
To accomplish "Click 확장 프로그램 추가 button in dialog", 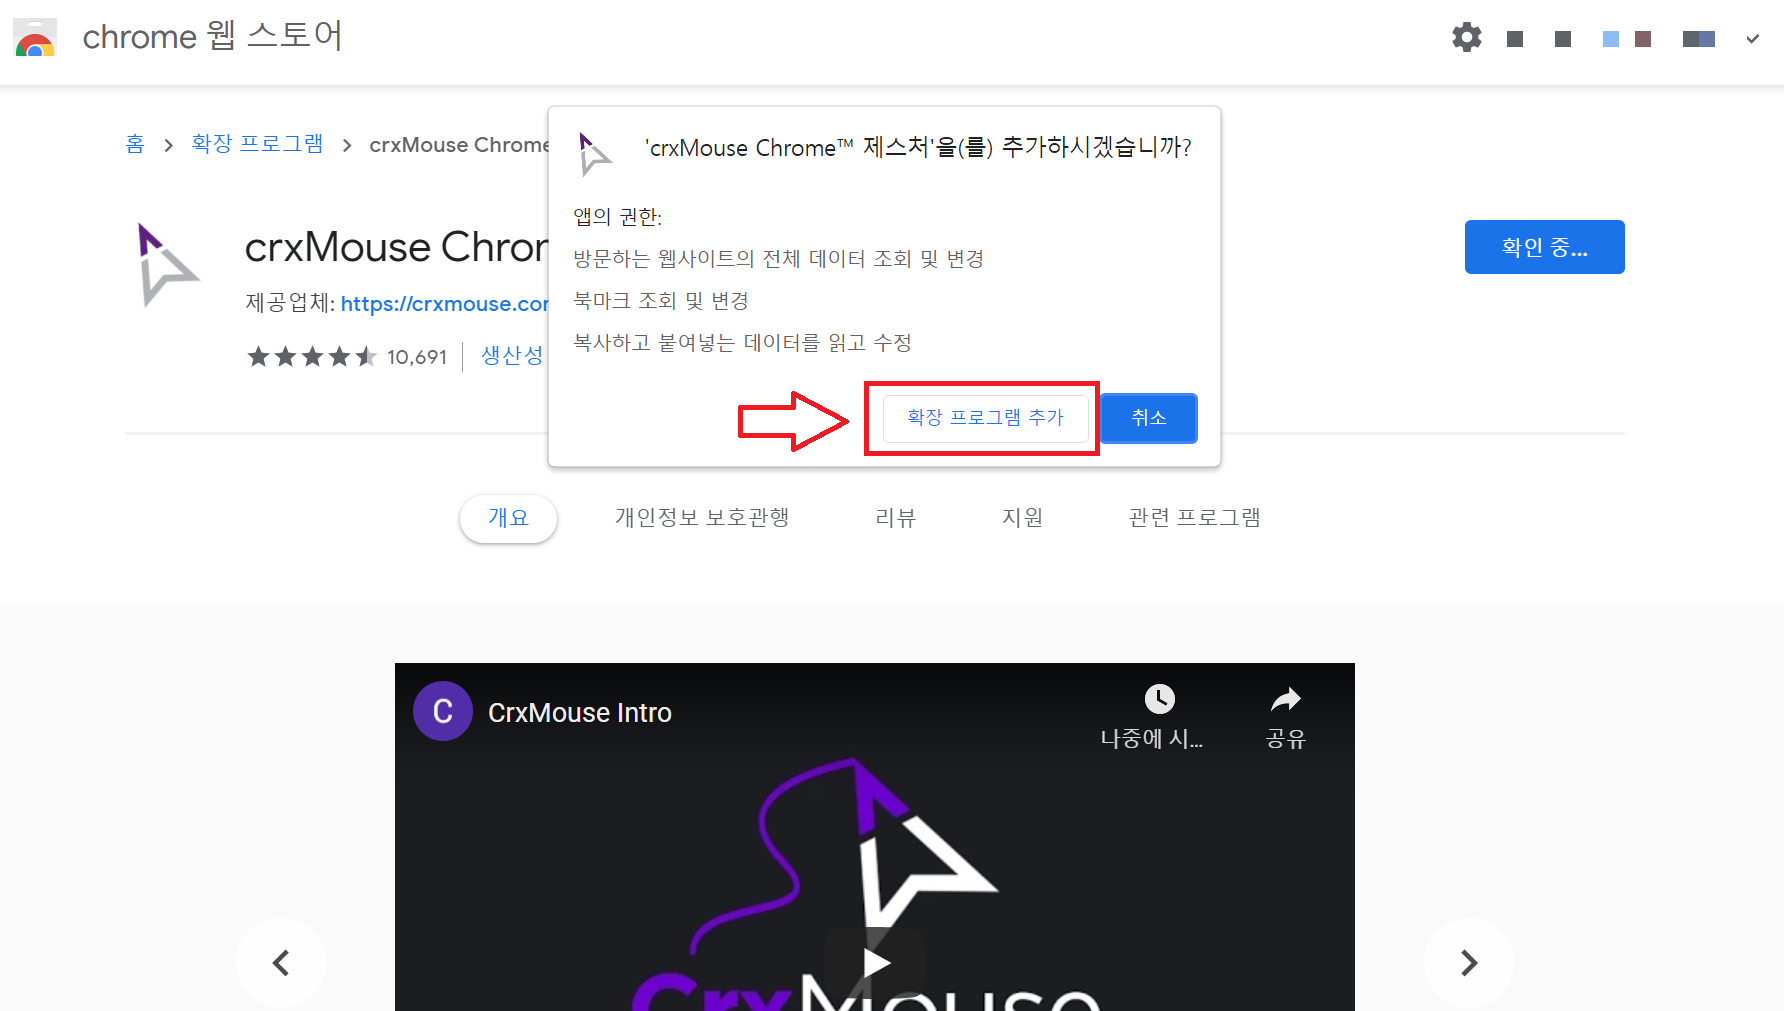I will 985,418.
